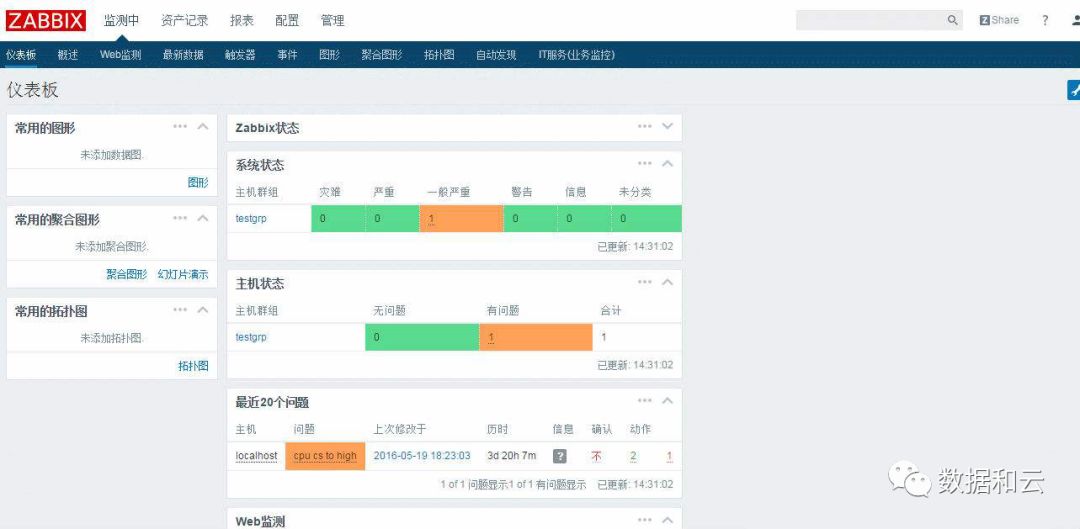Screen dimensions: 1080x529
Task: Open the 配置 top menu
Action: [x=287, y=21]
